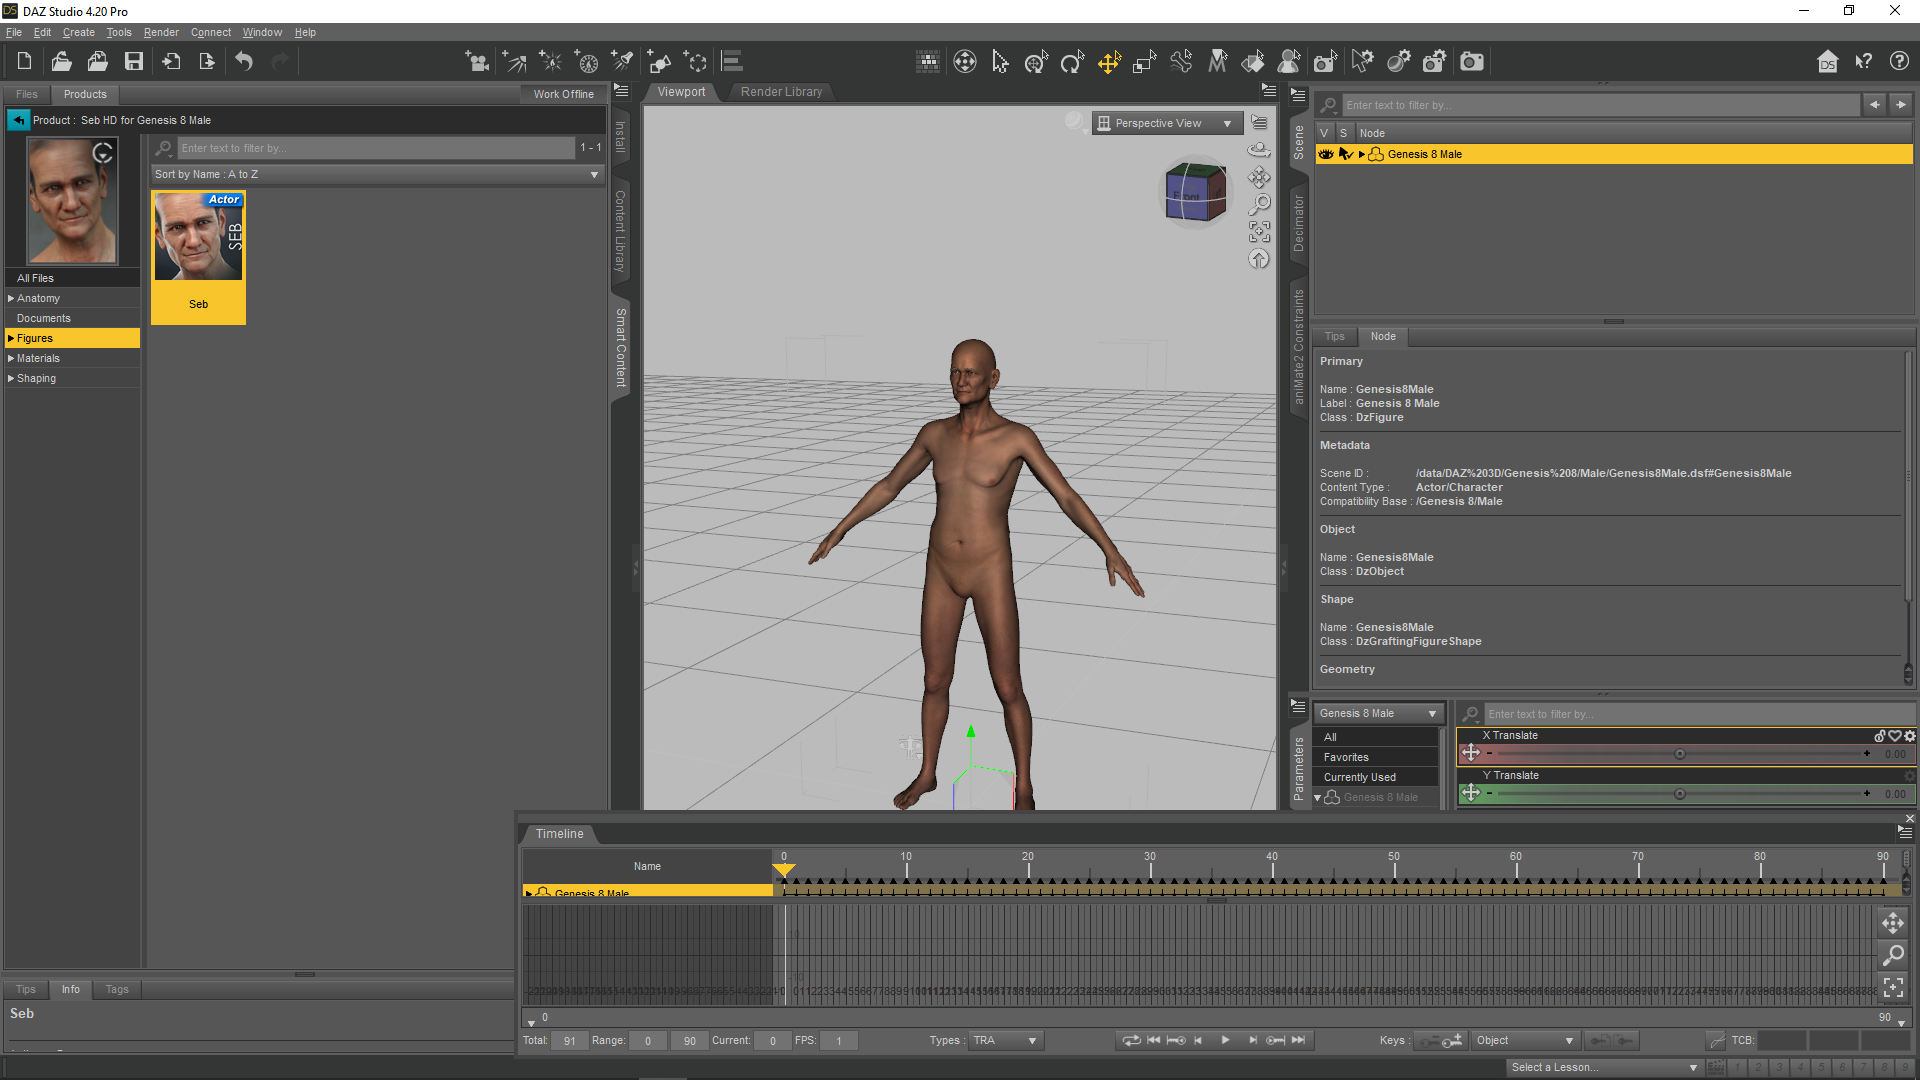Open the viewport options menu button
The width and height of the screenshot is (1920, 1080).
[x=1259, y=123]
